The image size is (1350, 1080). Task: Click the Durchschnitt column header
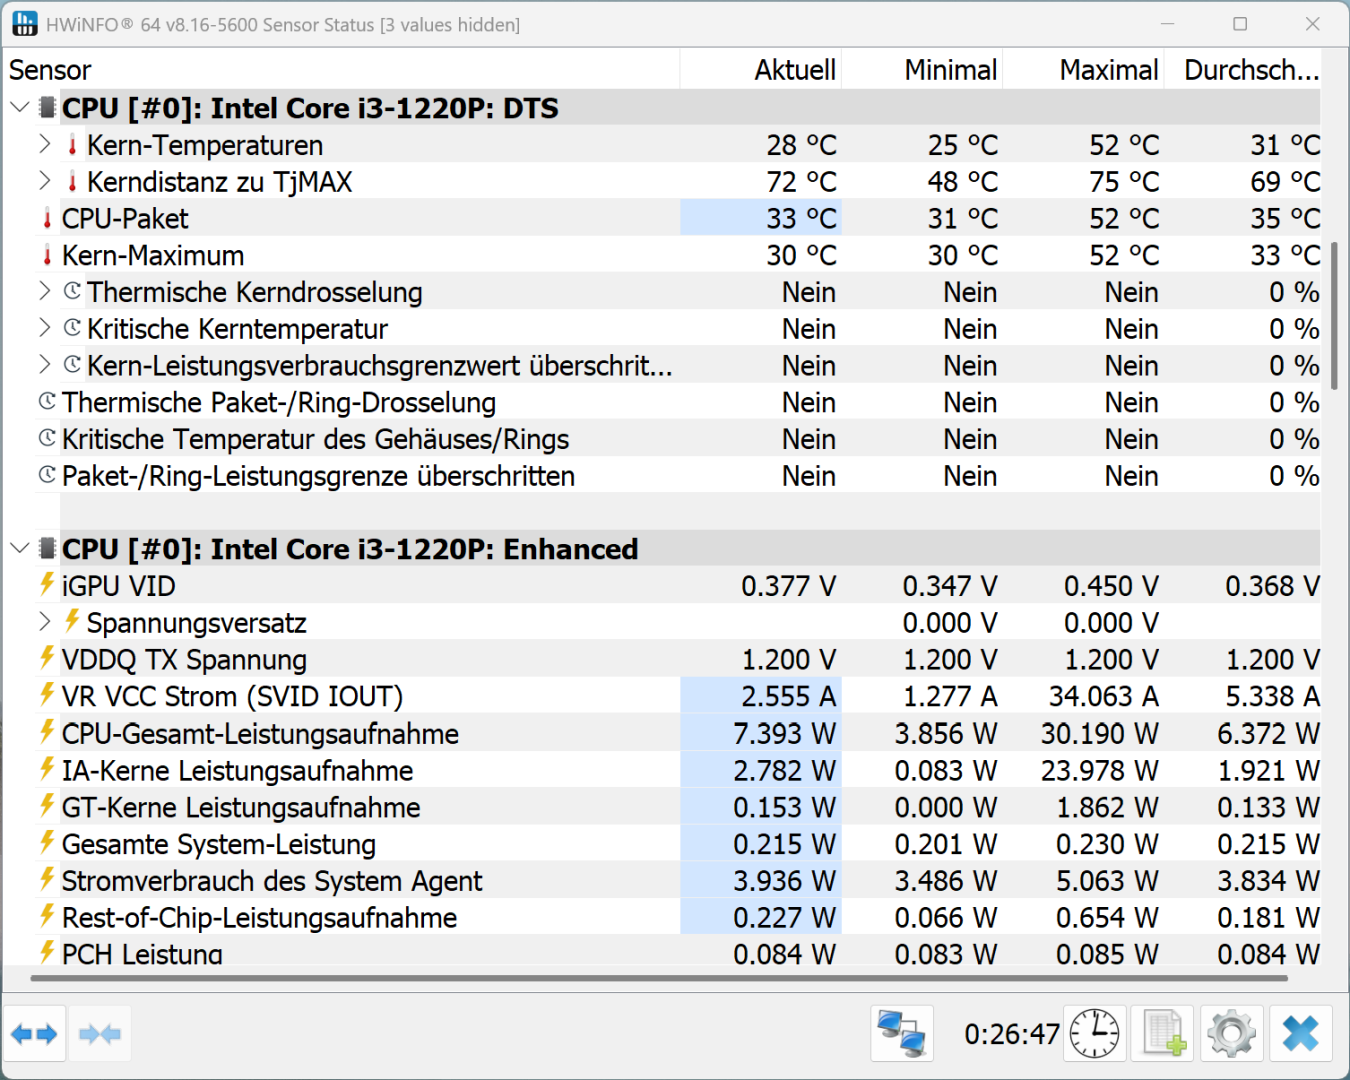click(x=1243, y=70)
